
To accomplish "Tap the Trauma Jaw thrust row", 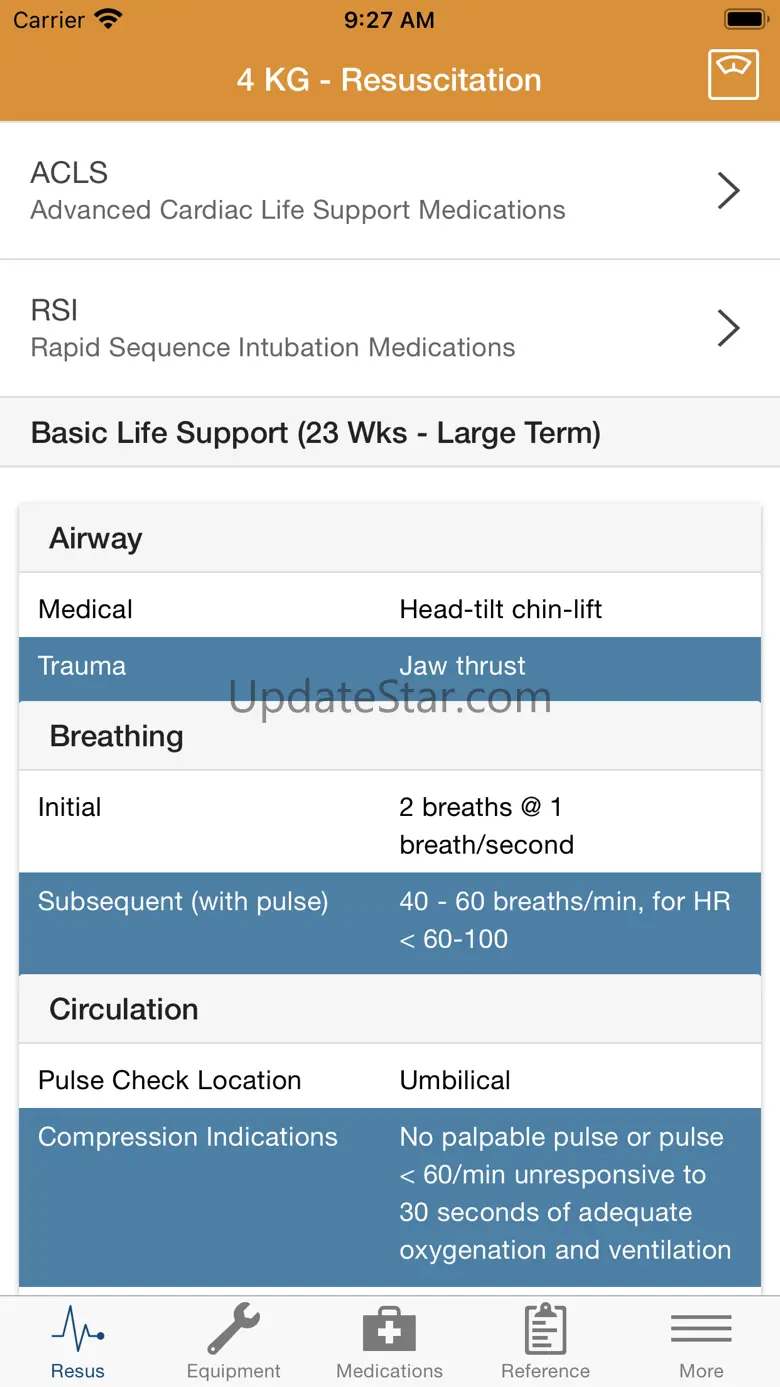I will (390, 666).
